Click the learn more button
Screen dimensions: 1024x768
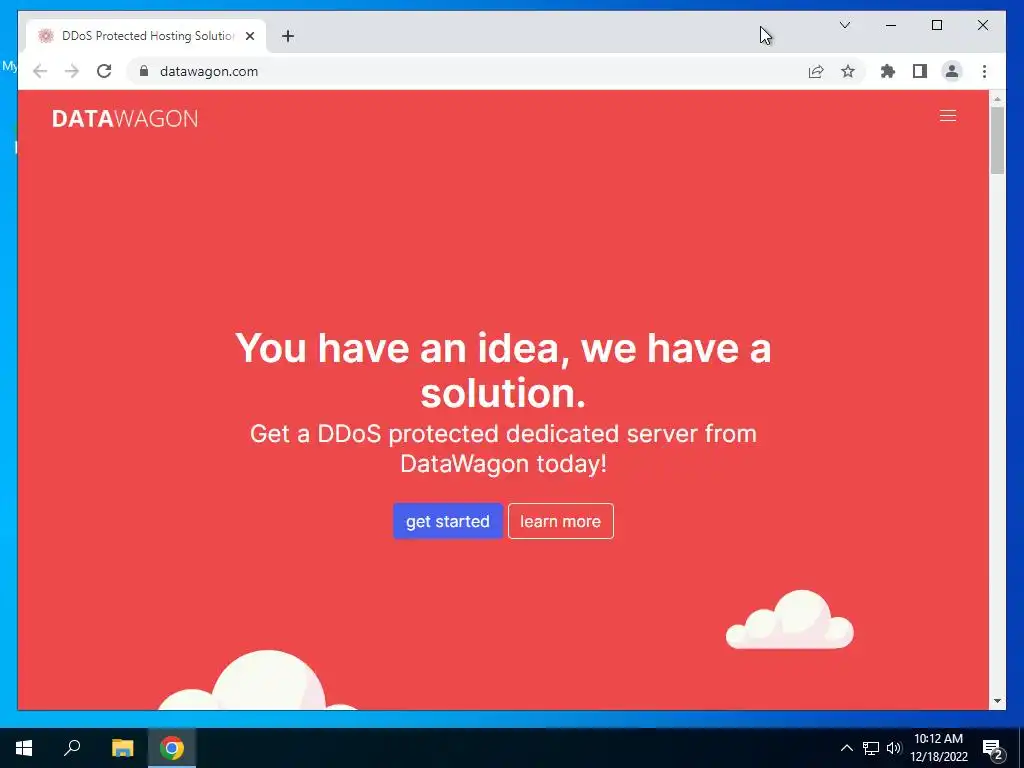(560, 521)
